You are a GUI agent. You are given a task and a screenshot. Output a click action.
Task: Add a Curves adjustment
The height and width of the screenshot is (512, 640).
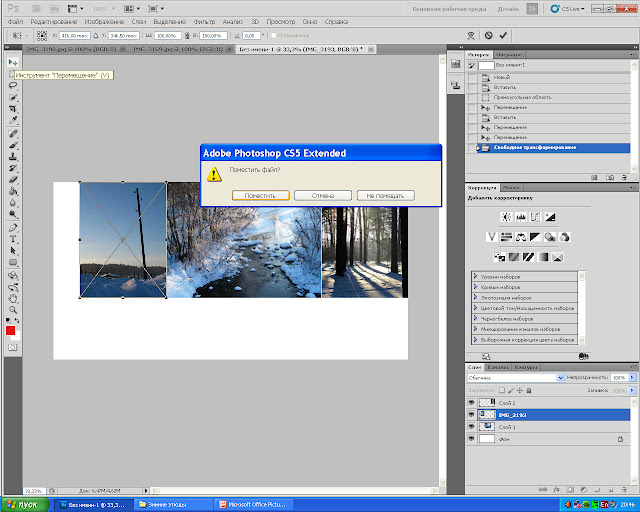coord(535,217)
